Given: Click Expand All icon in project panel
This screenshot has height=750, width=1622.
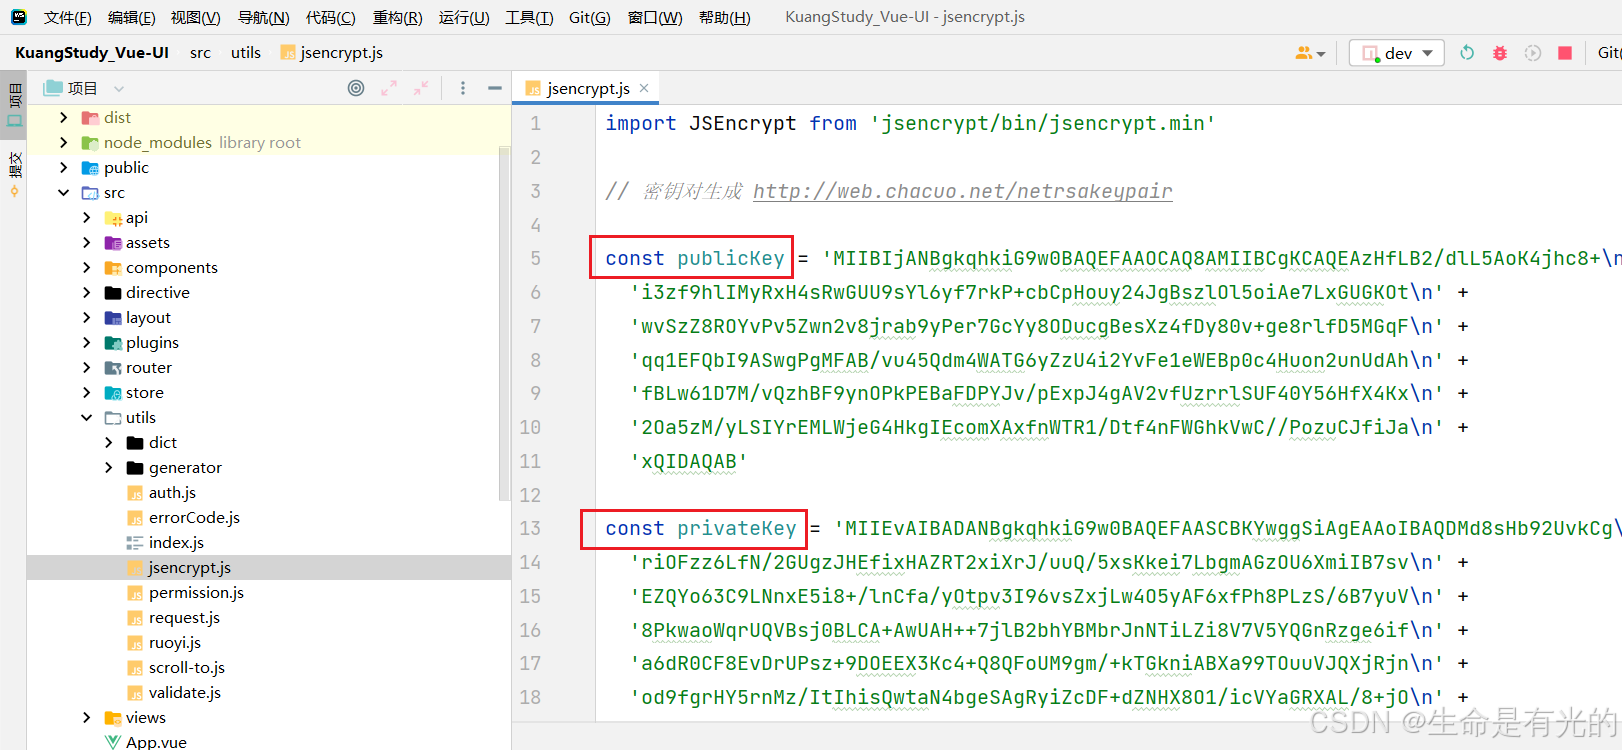Looking at the screenshot, I should [x=389, y=88].
